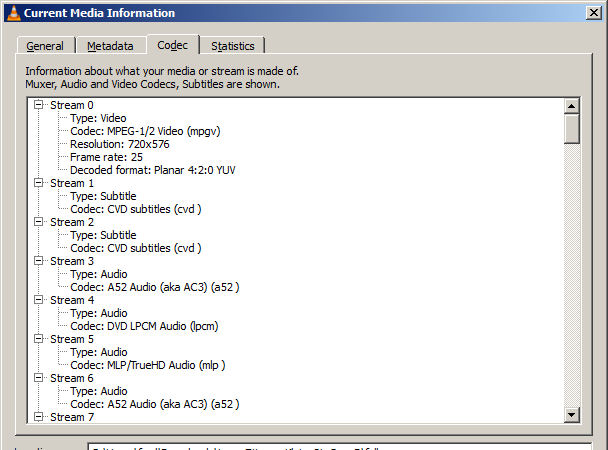Show the Statistics tab
The image size is (608, 450).
(233, 46)
